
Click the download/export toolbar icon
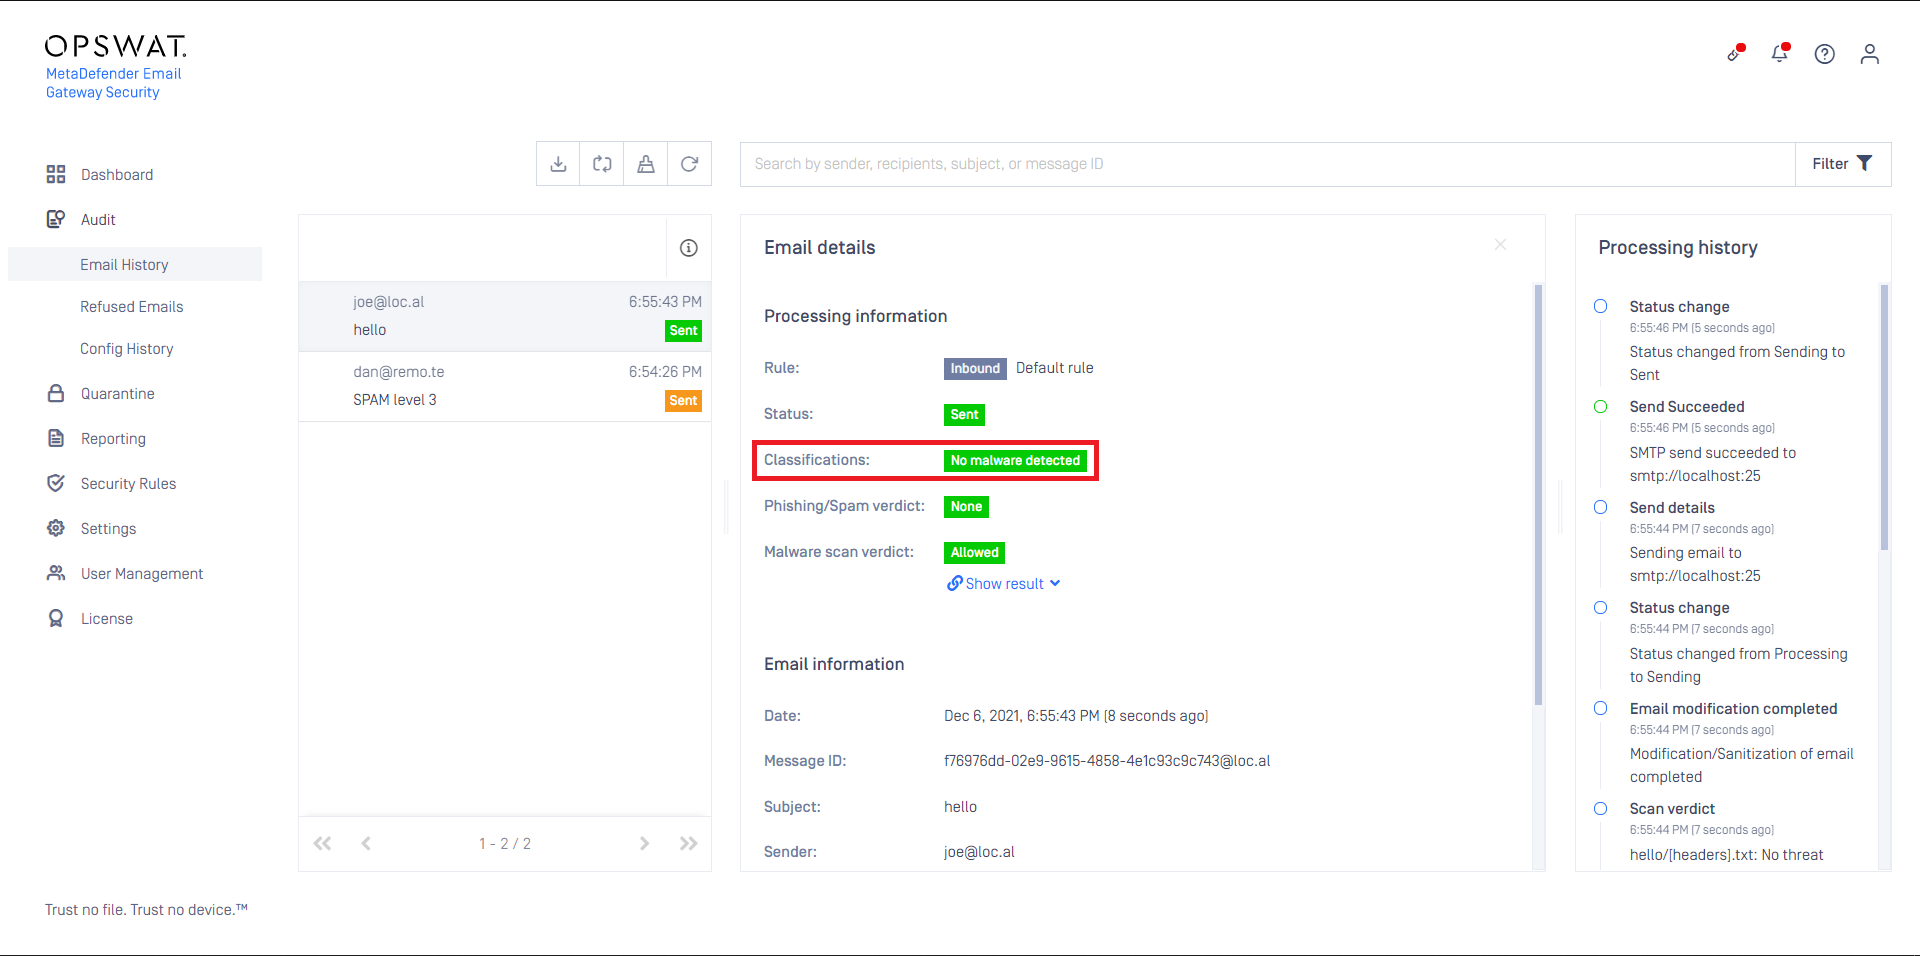(x=558, y=164)
